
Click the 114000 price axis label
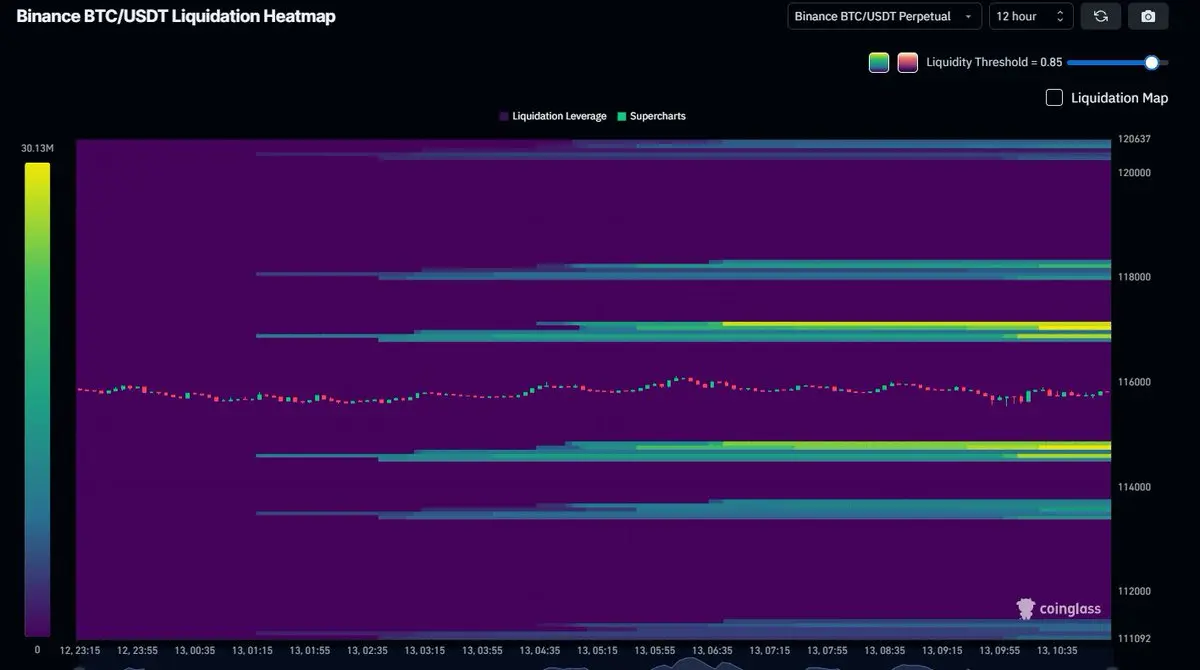pyautogui.click(x=1134, y=487)
